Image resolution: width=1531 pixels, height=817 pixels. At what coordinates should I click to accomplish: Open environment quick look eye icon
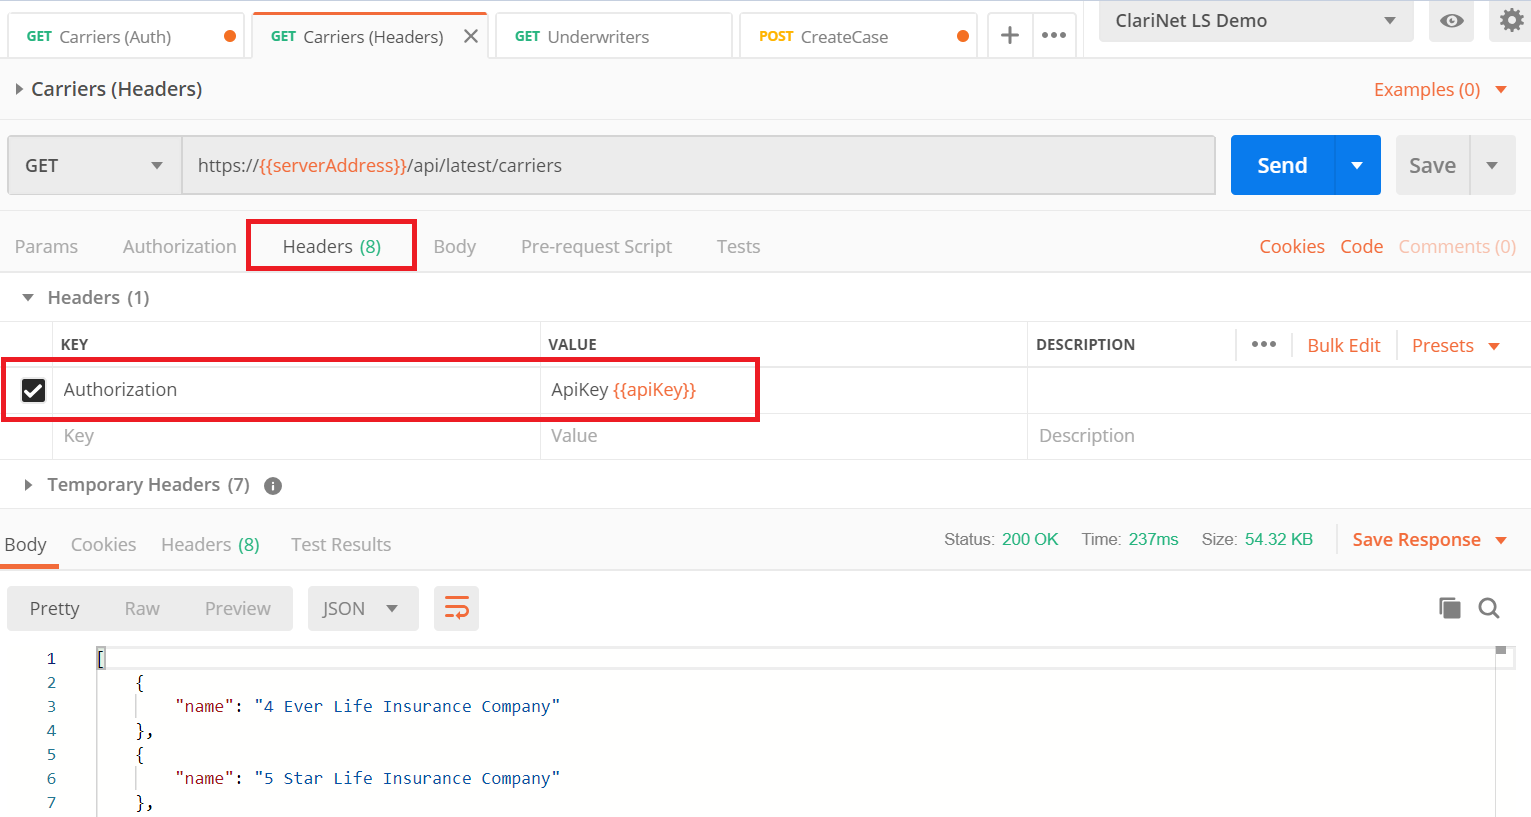(x=1451, y=21)
